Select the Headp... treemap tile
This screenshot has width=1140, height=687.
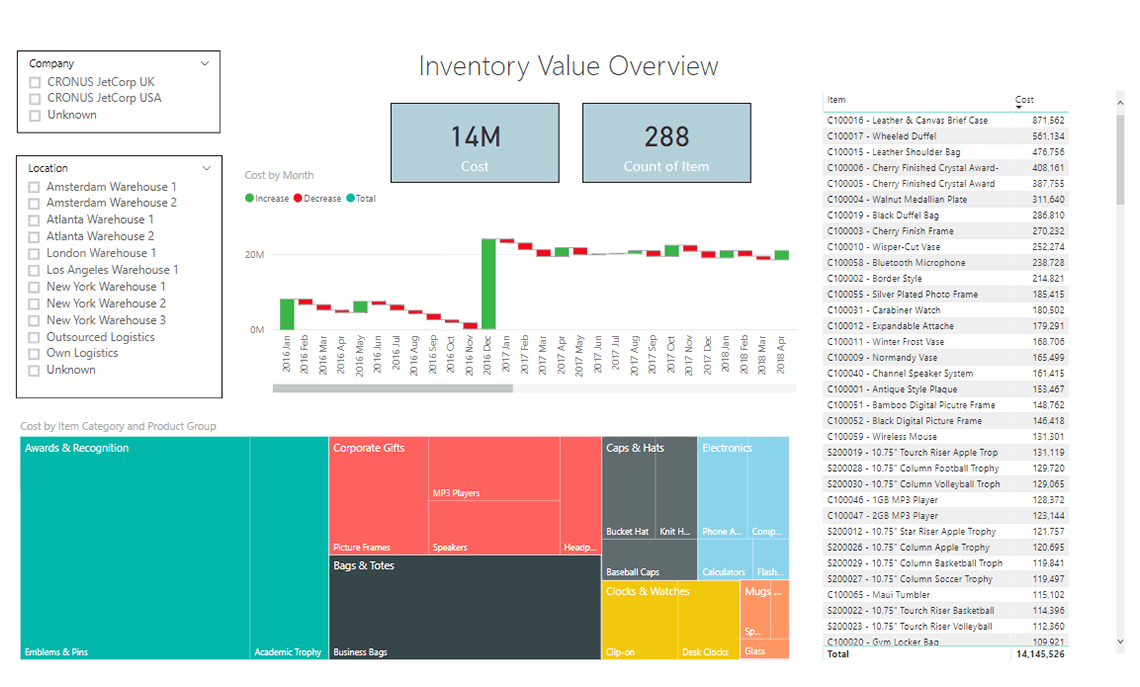click(x=580, y=496)
